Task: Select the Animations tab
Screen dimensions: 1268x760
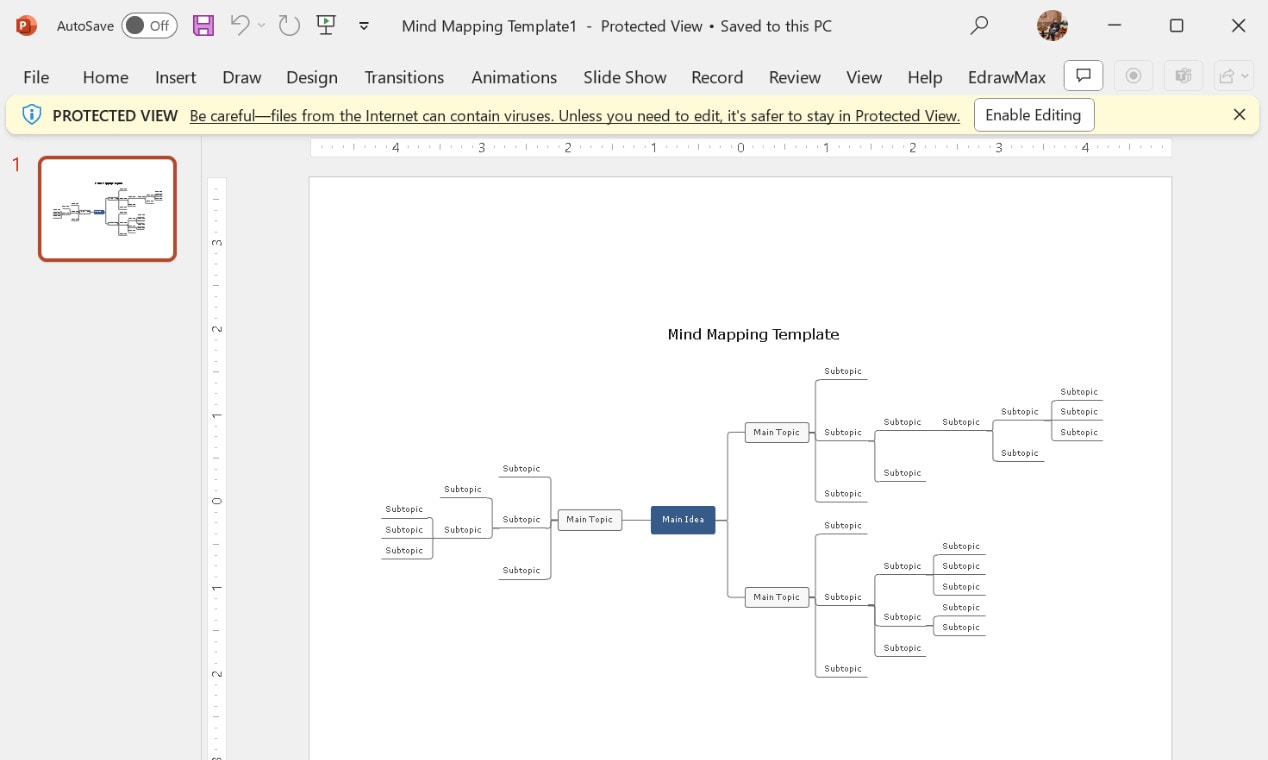Action: (514, 77)
